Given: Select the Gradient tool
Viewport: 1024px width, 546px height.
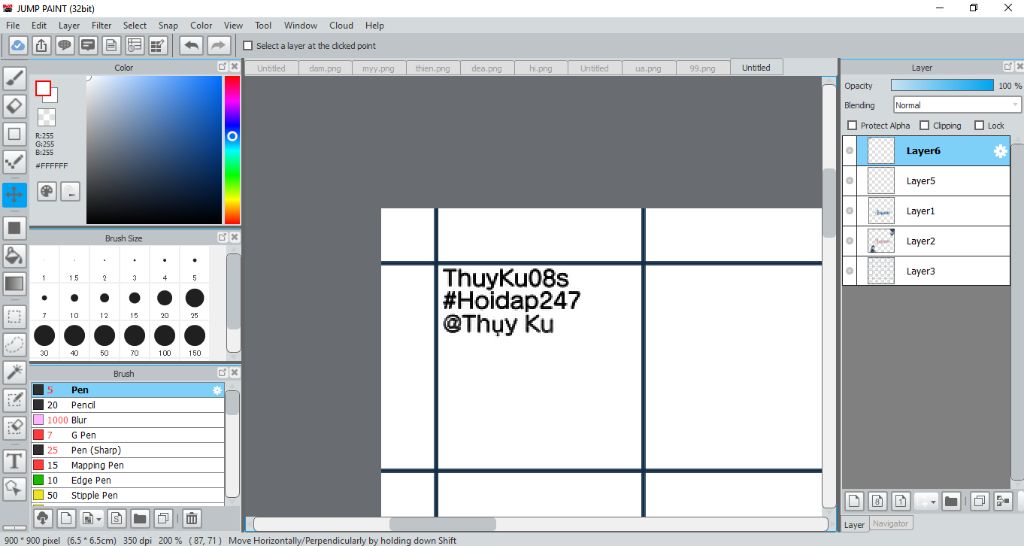Looking at the screenshot, I should point(14,283).
